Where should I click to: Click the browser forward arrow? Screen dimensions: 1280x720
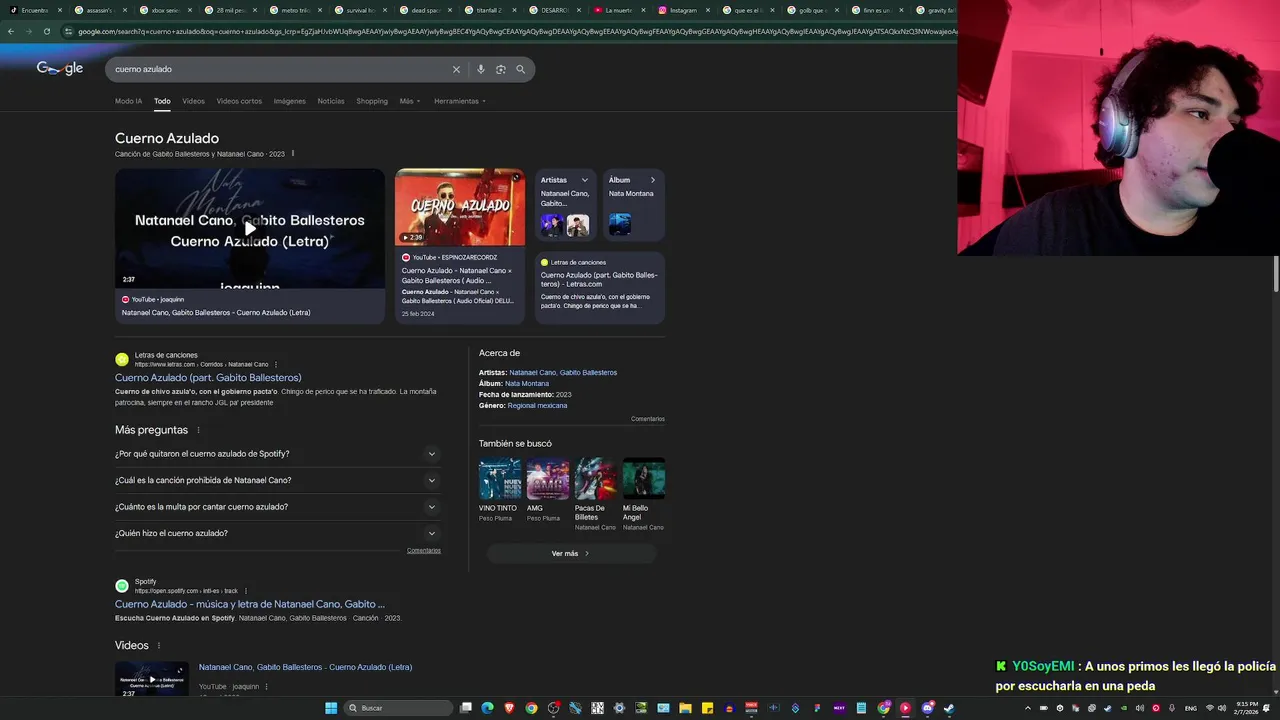28,31
